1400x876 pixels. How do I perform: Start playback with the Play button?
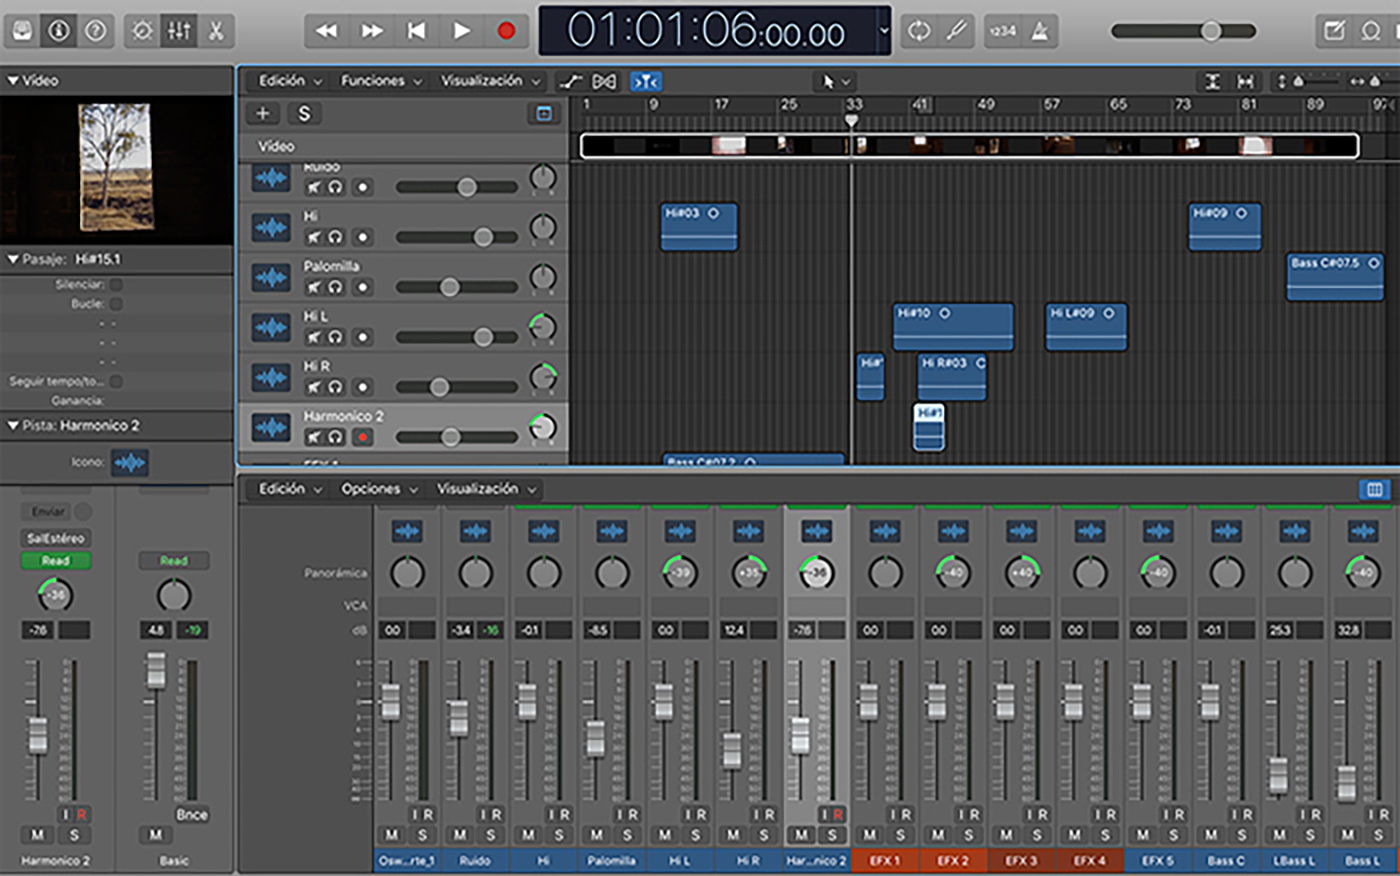click(461, 31)
